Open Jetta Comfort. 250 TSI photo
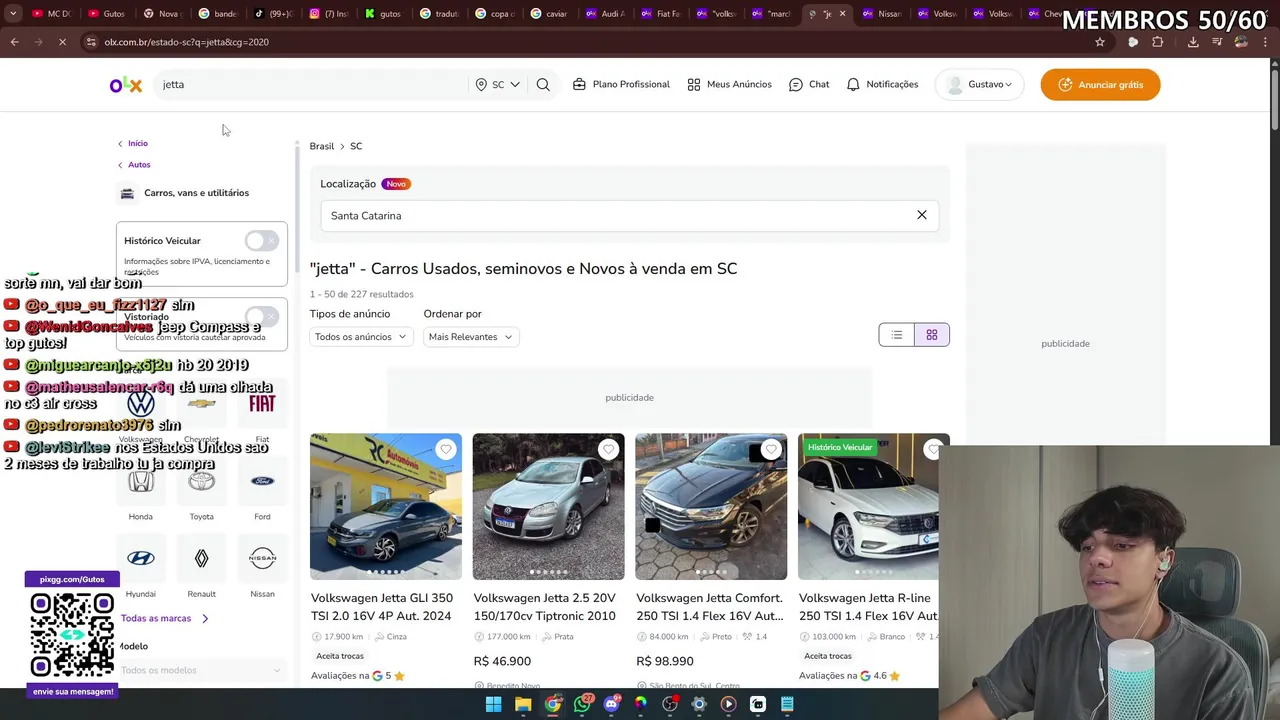This screenshot has width=1280, height=720. (x=711, y=507)
